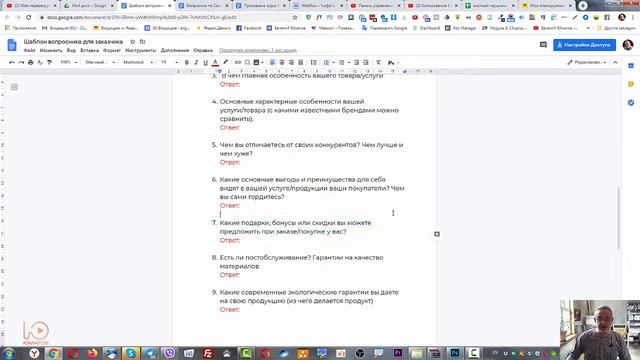
Task: Click the Настройки Доступа share button
Action: 584,45
